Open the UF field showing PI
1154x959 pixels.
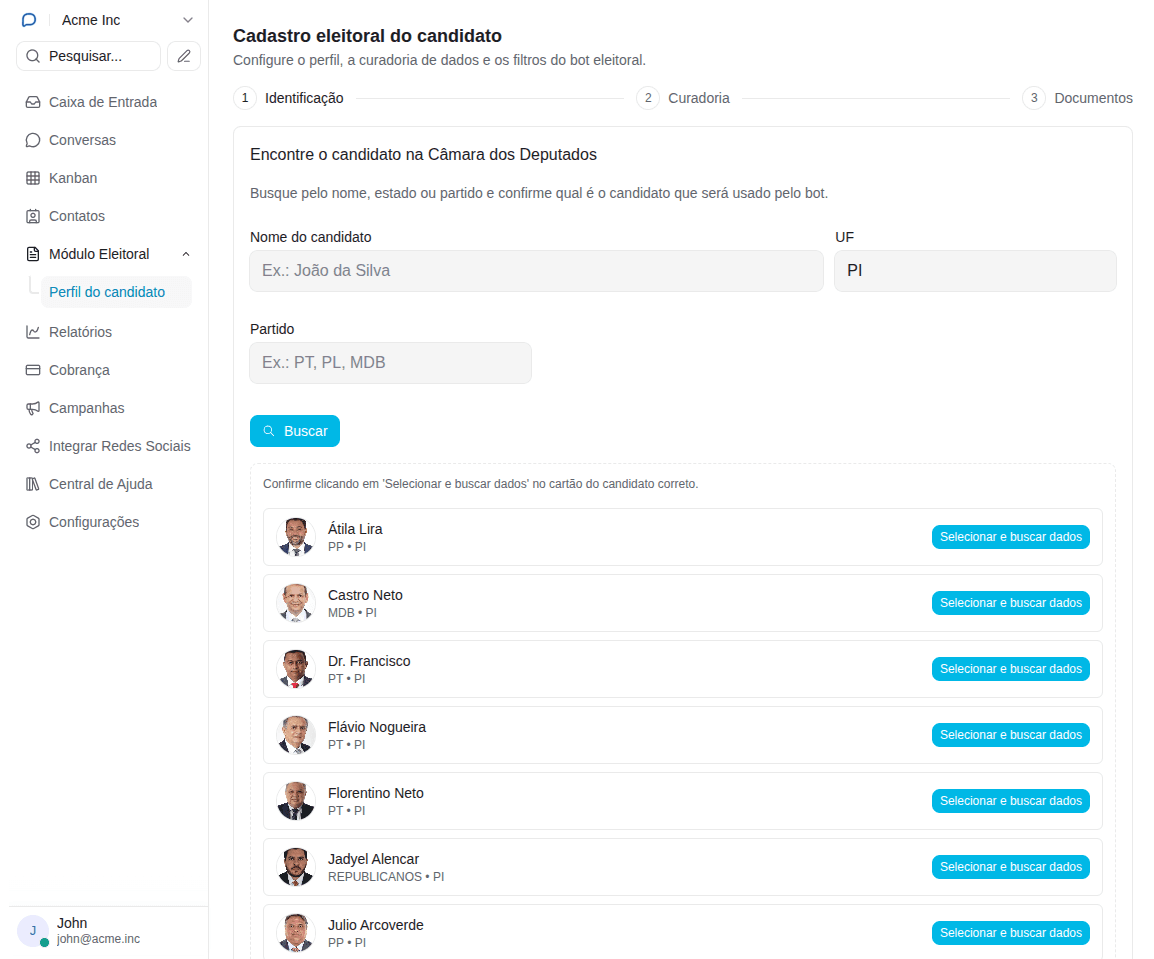975,271
